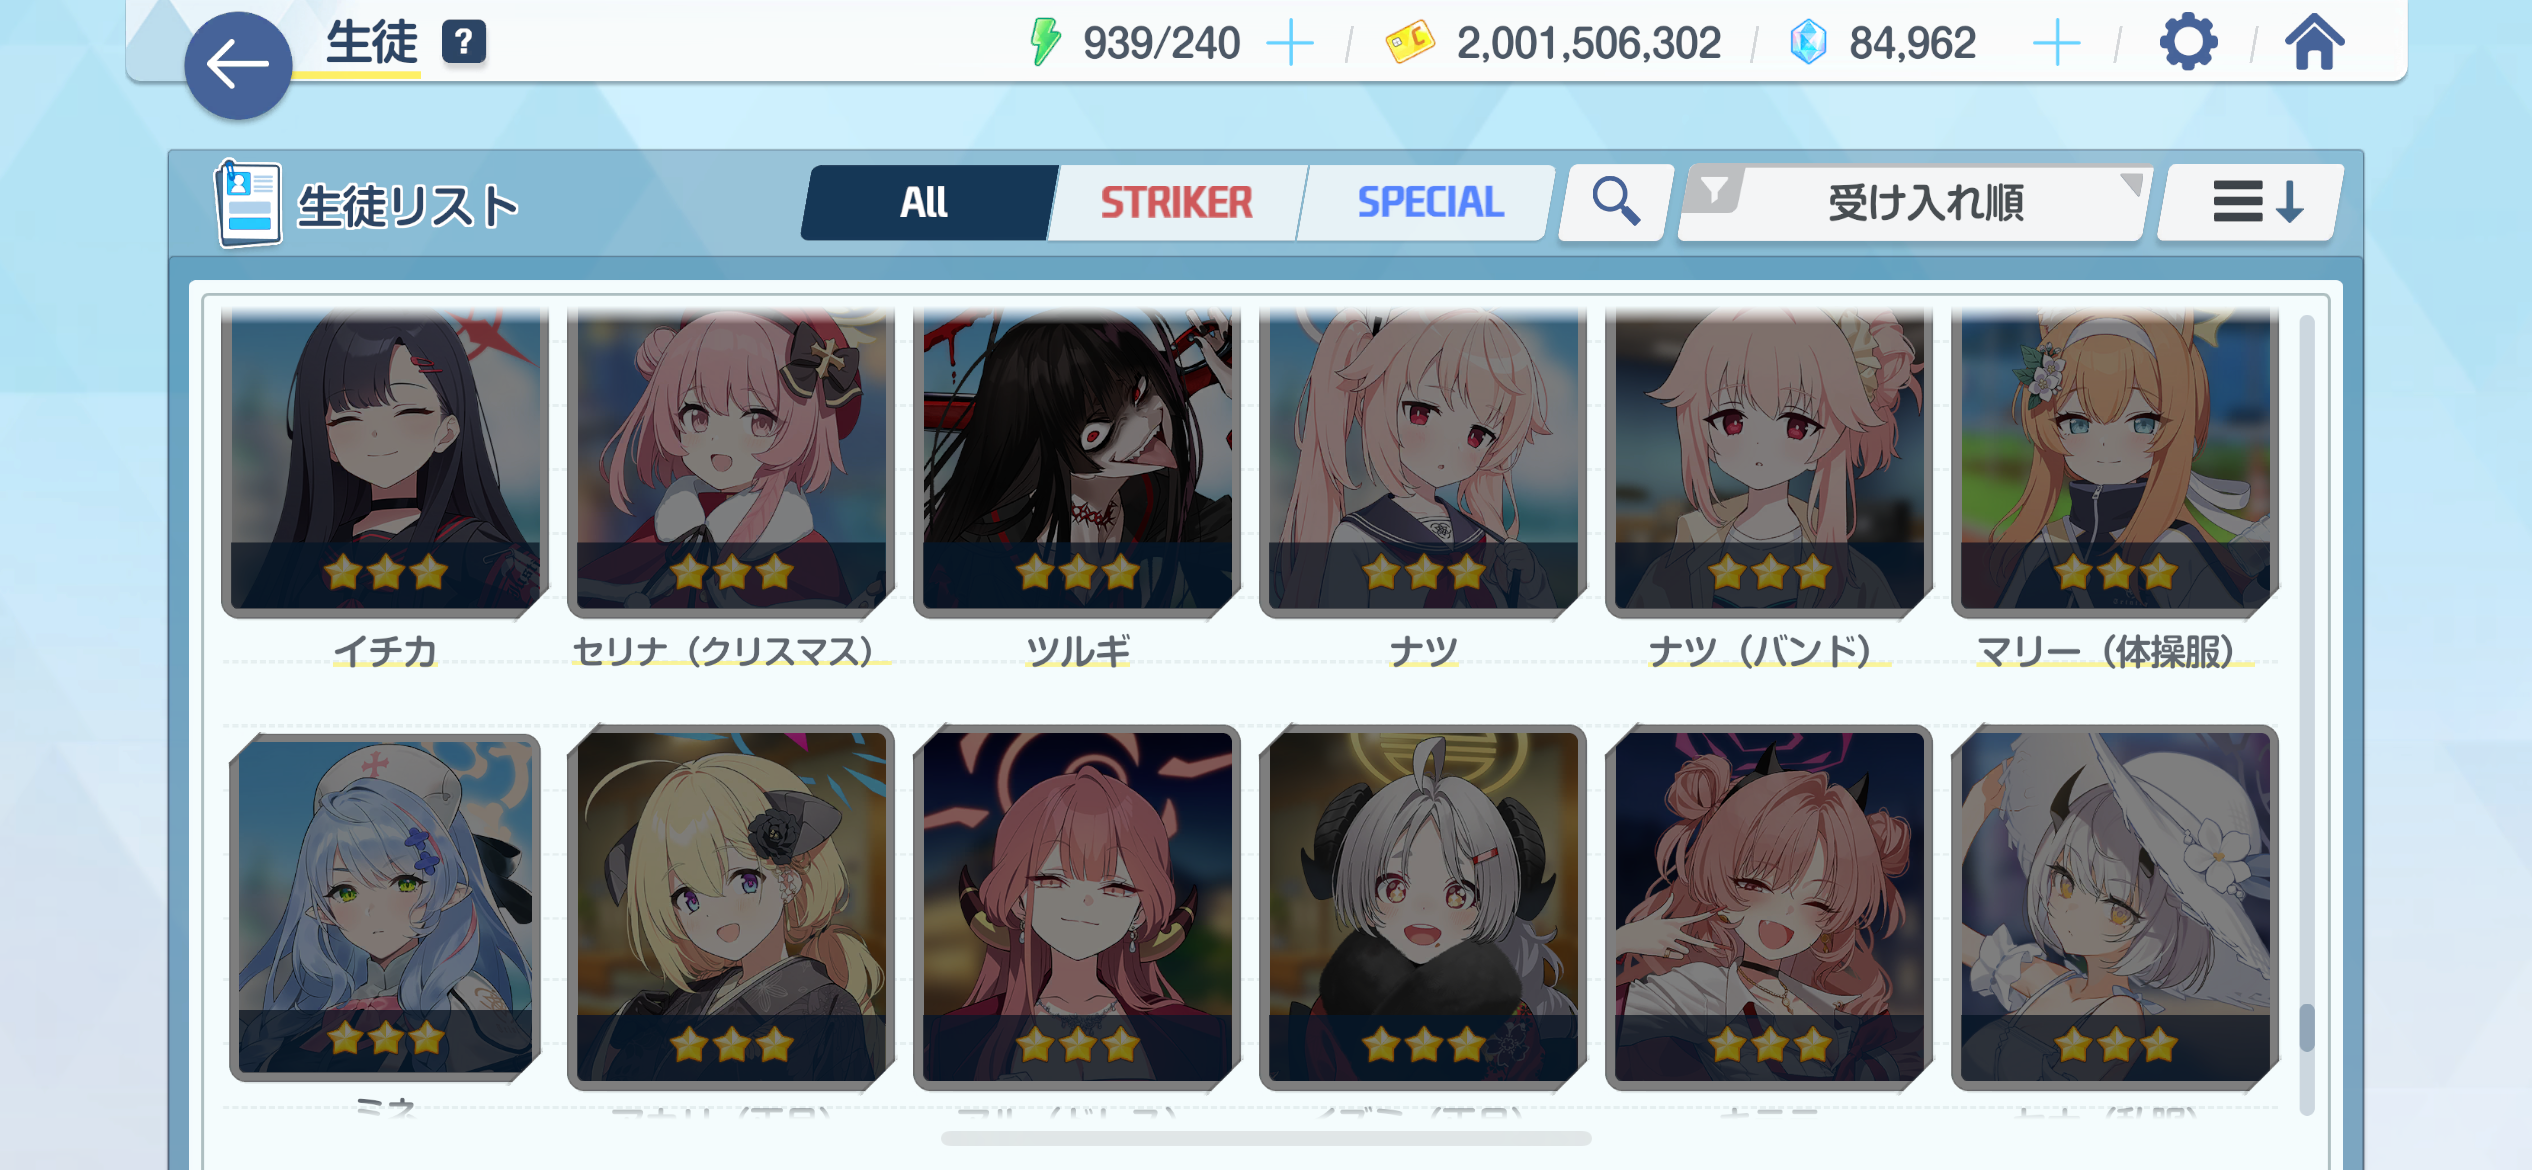Add gems with the plus beside 84,962
The height and width of the screenshot is (1170, 2532).
pyautogui.click(x=2057, y=43)
